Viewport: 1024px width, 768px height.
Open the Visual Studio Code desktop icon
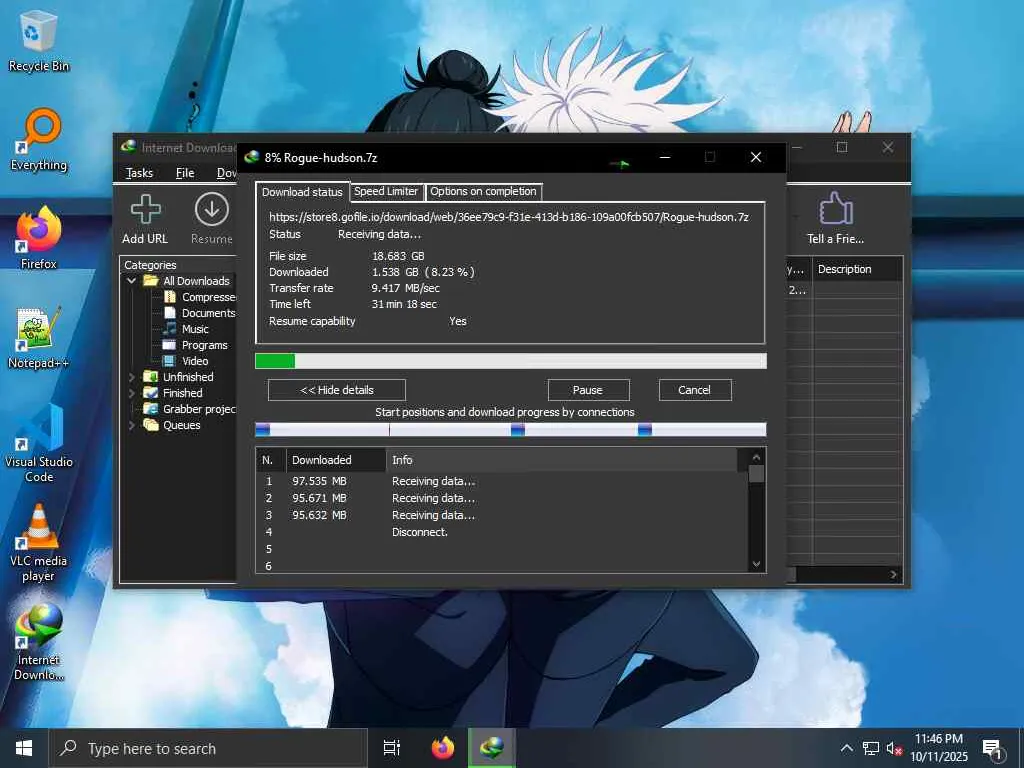coord(39,431)
